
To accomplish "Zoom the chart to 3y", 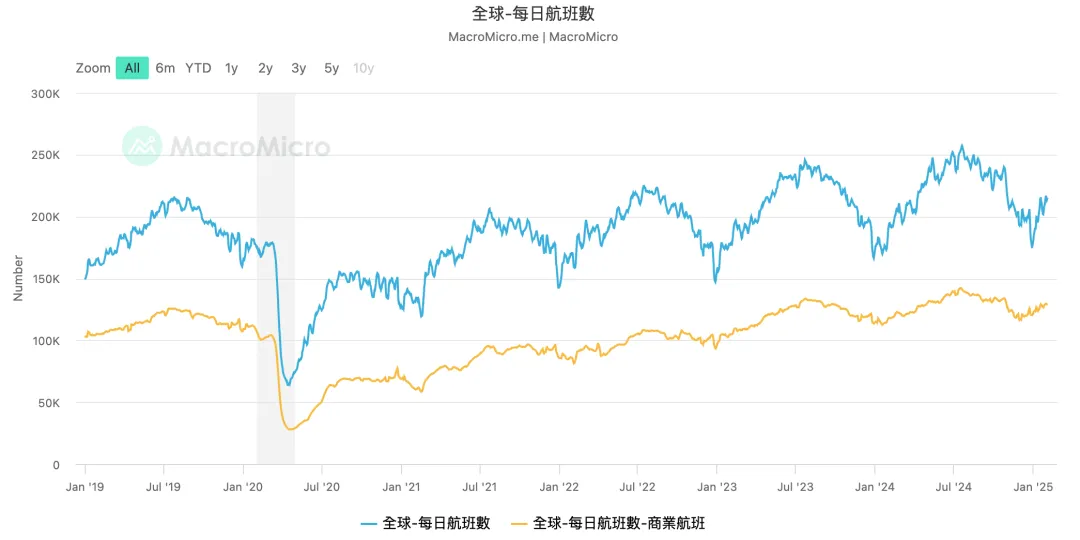I will click(298, 68).
